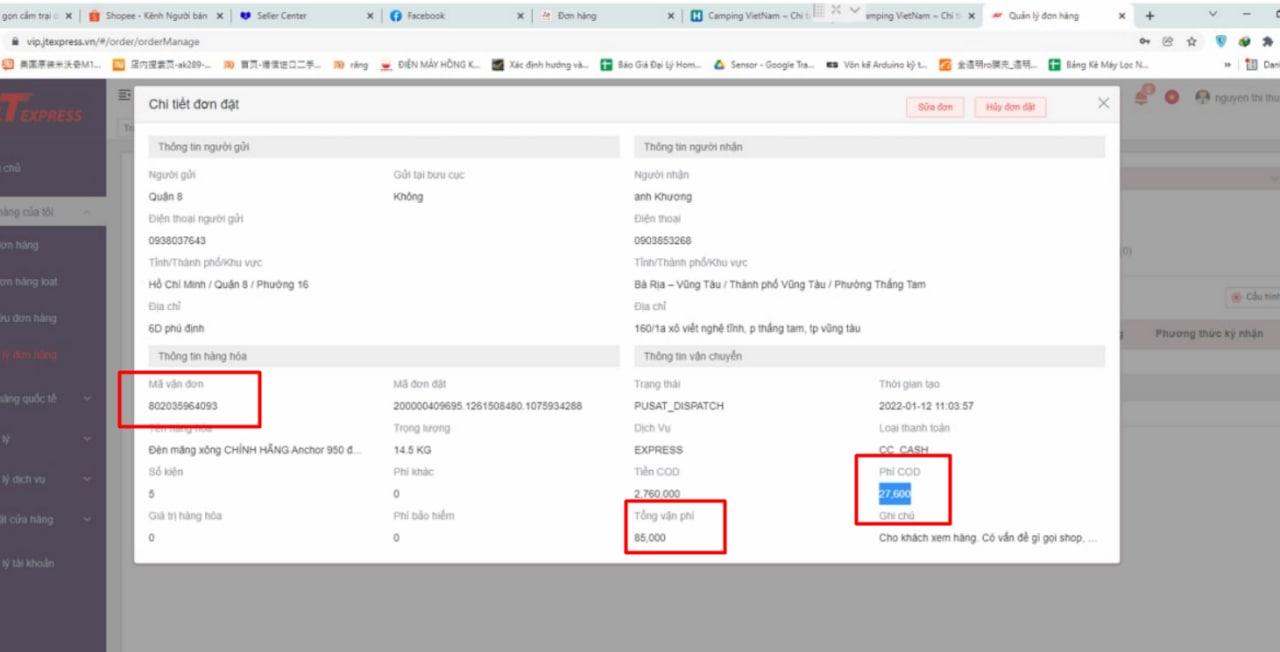Close the Seller Center tab

tap(369, 16)
